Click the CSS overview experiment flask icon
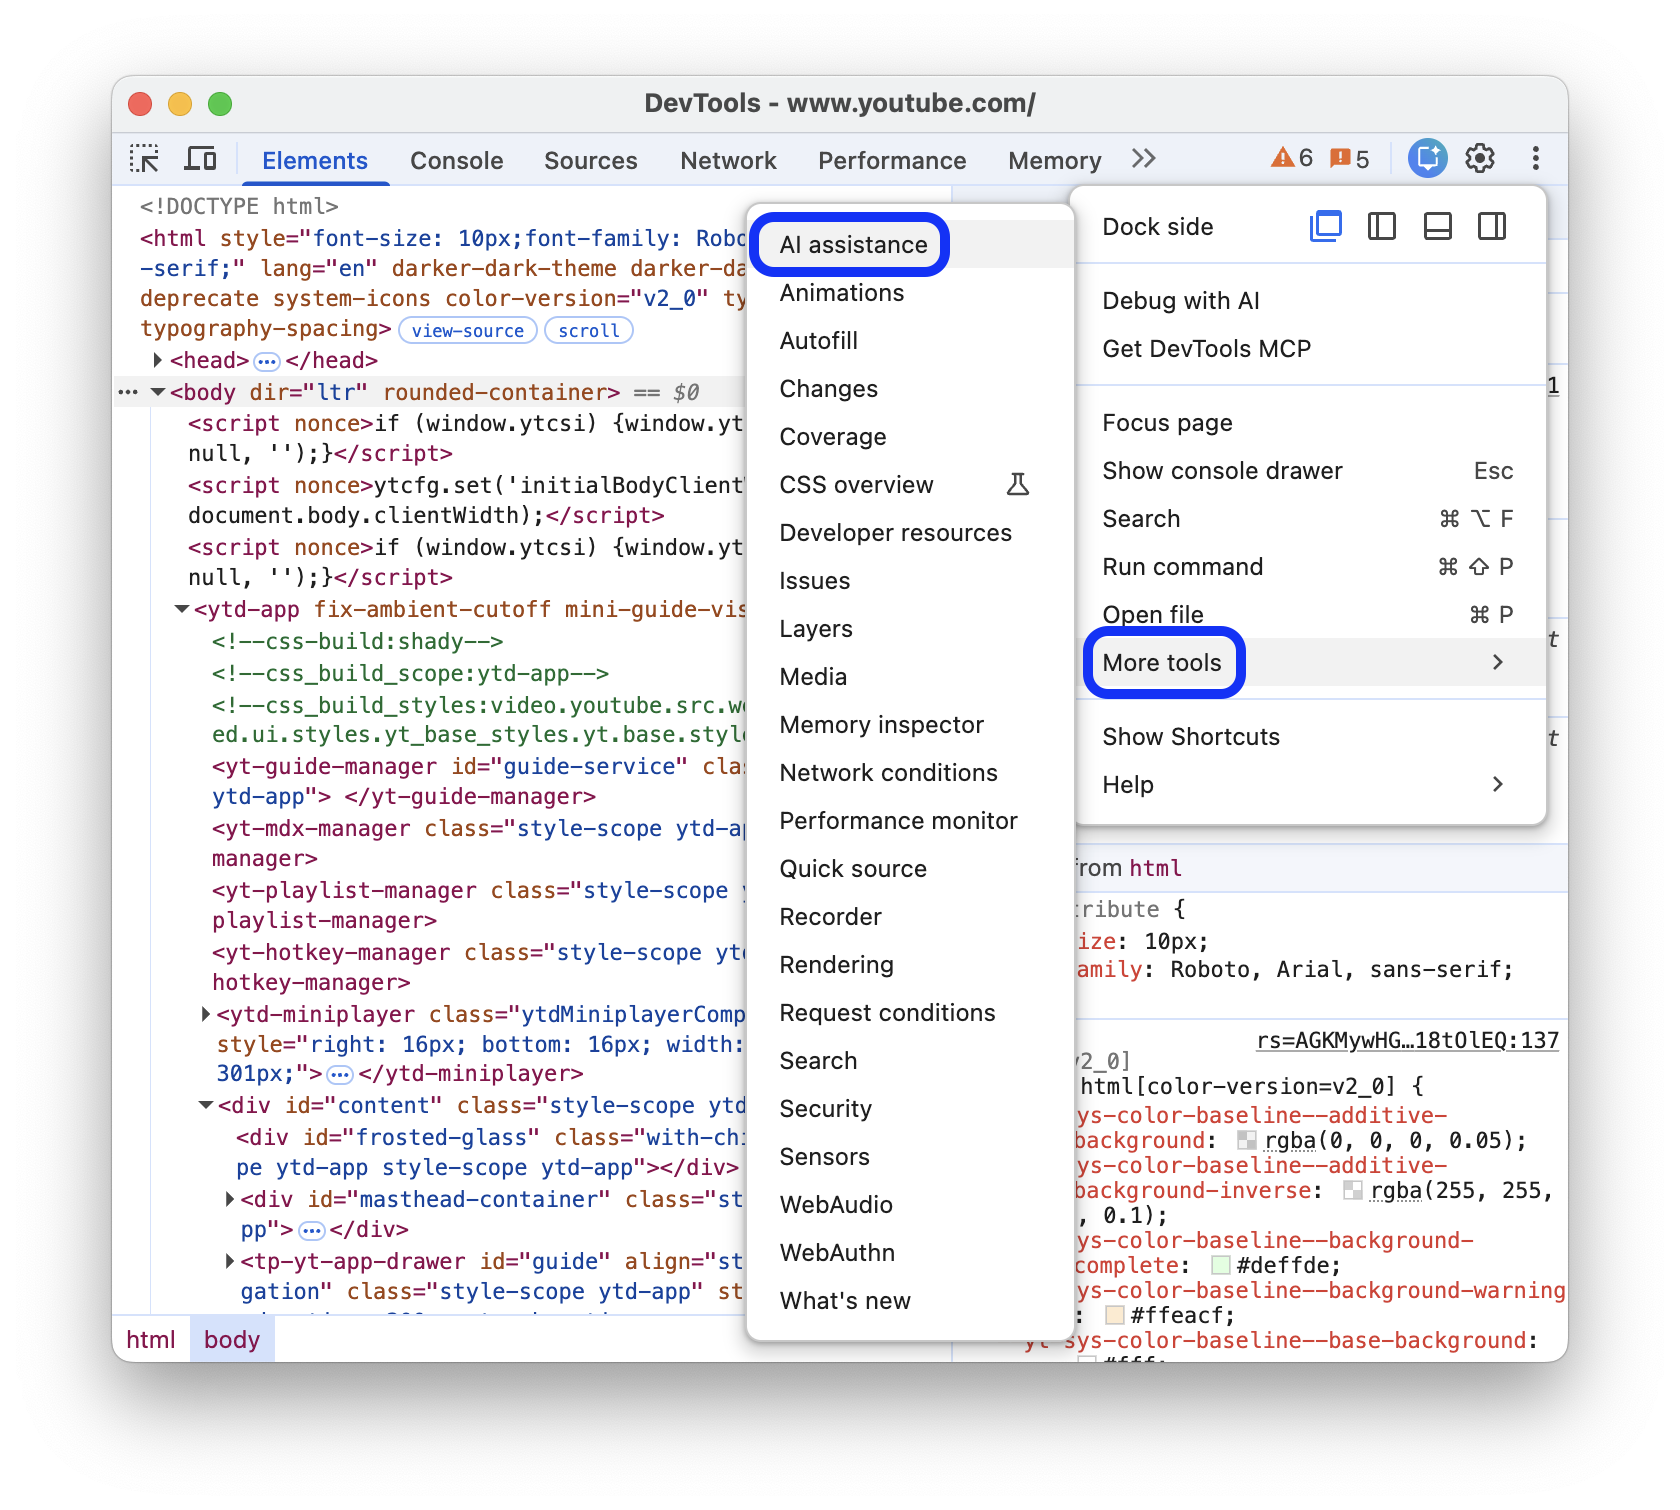 click(x=1017, y=485)
